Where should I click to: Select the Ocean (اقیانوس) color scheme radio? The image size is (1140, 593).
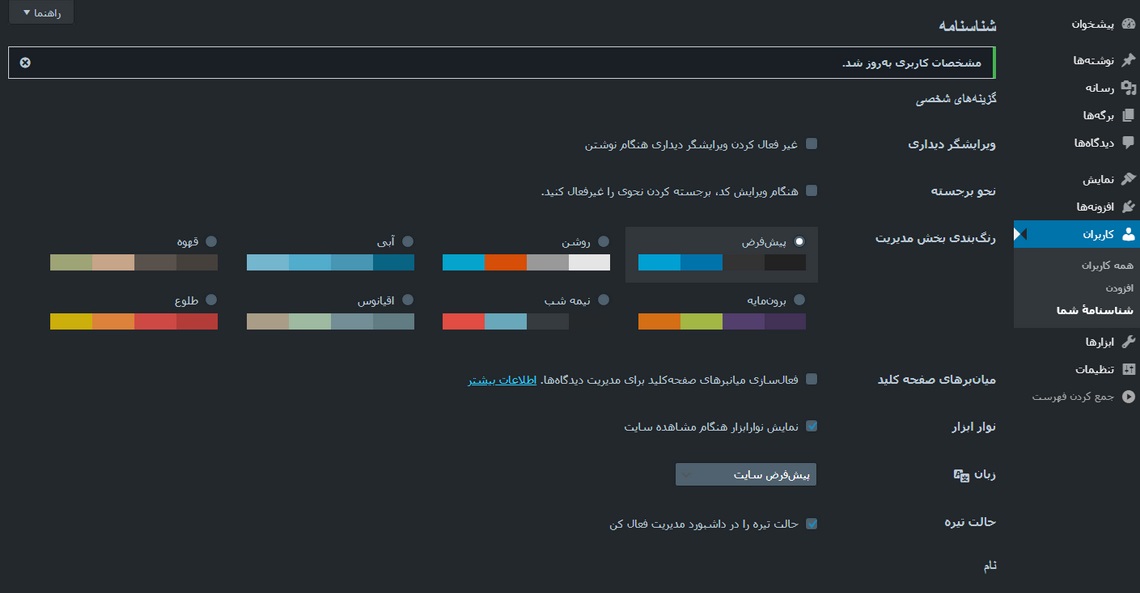[407, 300]
